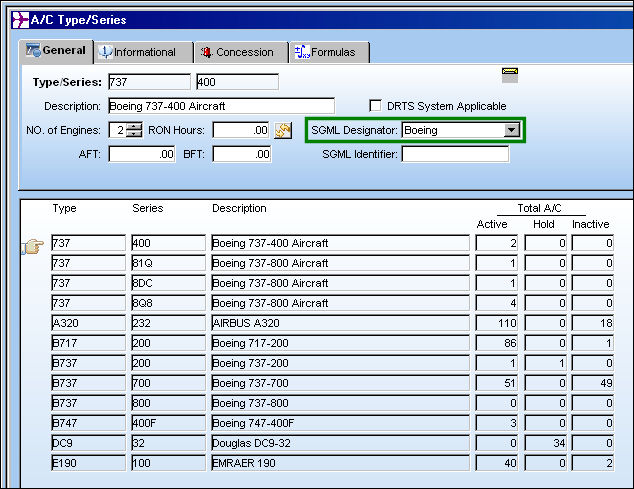Click the Series field containing 400
This screenshot has height=489, width=634.
pyautogui.click(x=237, y=82)
